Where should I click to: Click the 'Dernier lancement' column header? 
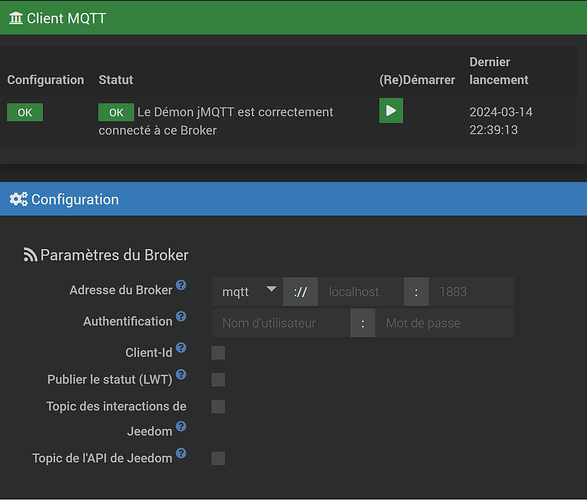(x=499, y=71)
